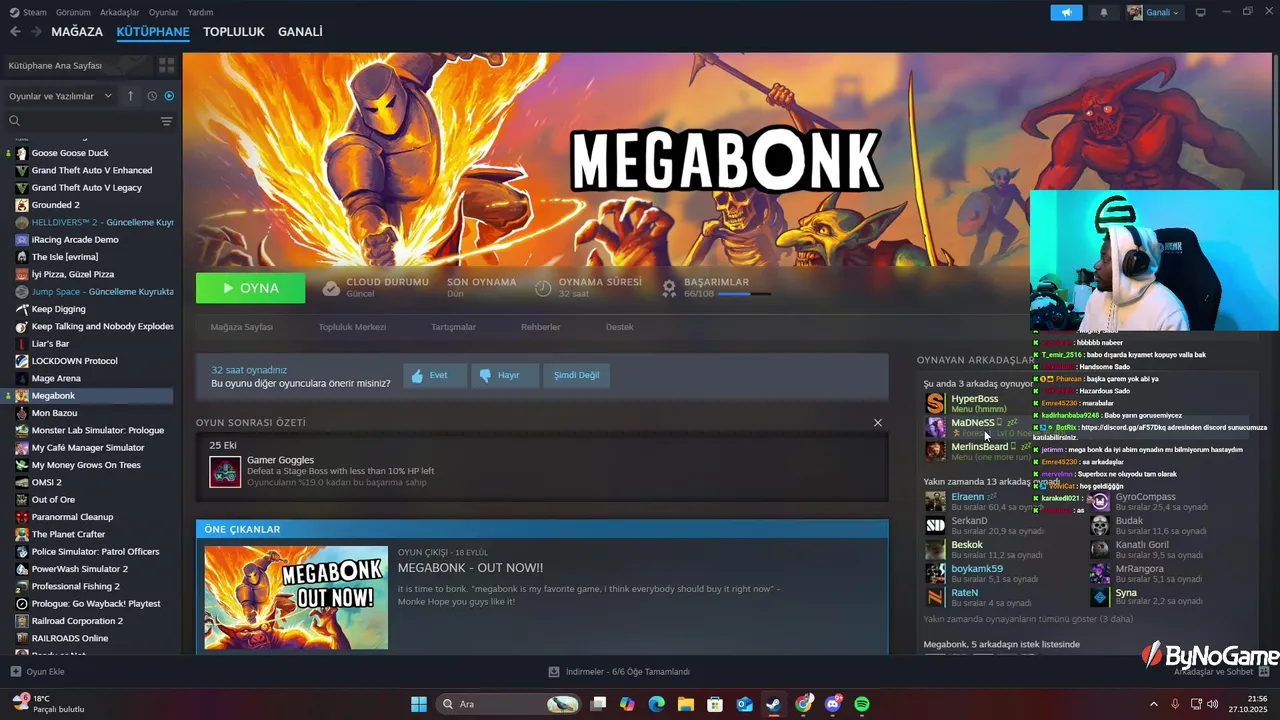Open the Steam menu

pyautogui.click(x=29, y=12)
